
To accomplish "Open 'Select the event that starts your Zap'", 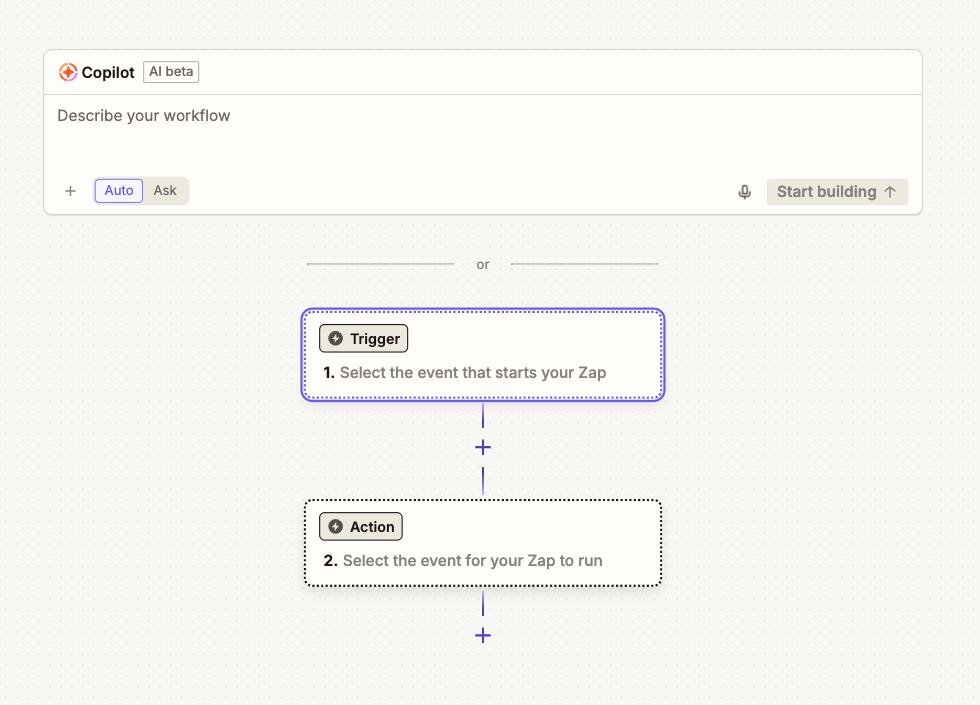I will point(472,373).
